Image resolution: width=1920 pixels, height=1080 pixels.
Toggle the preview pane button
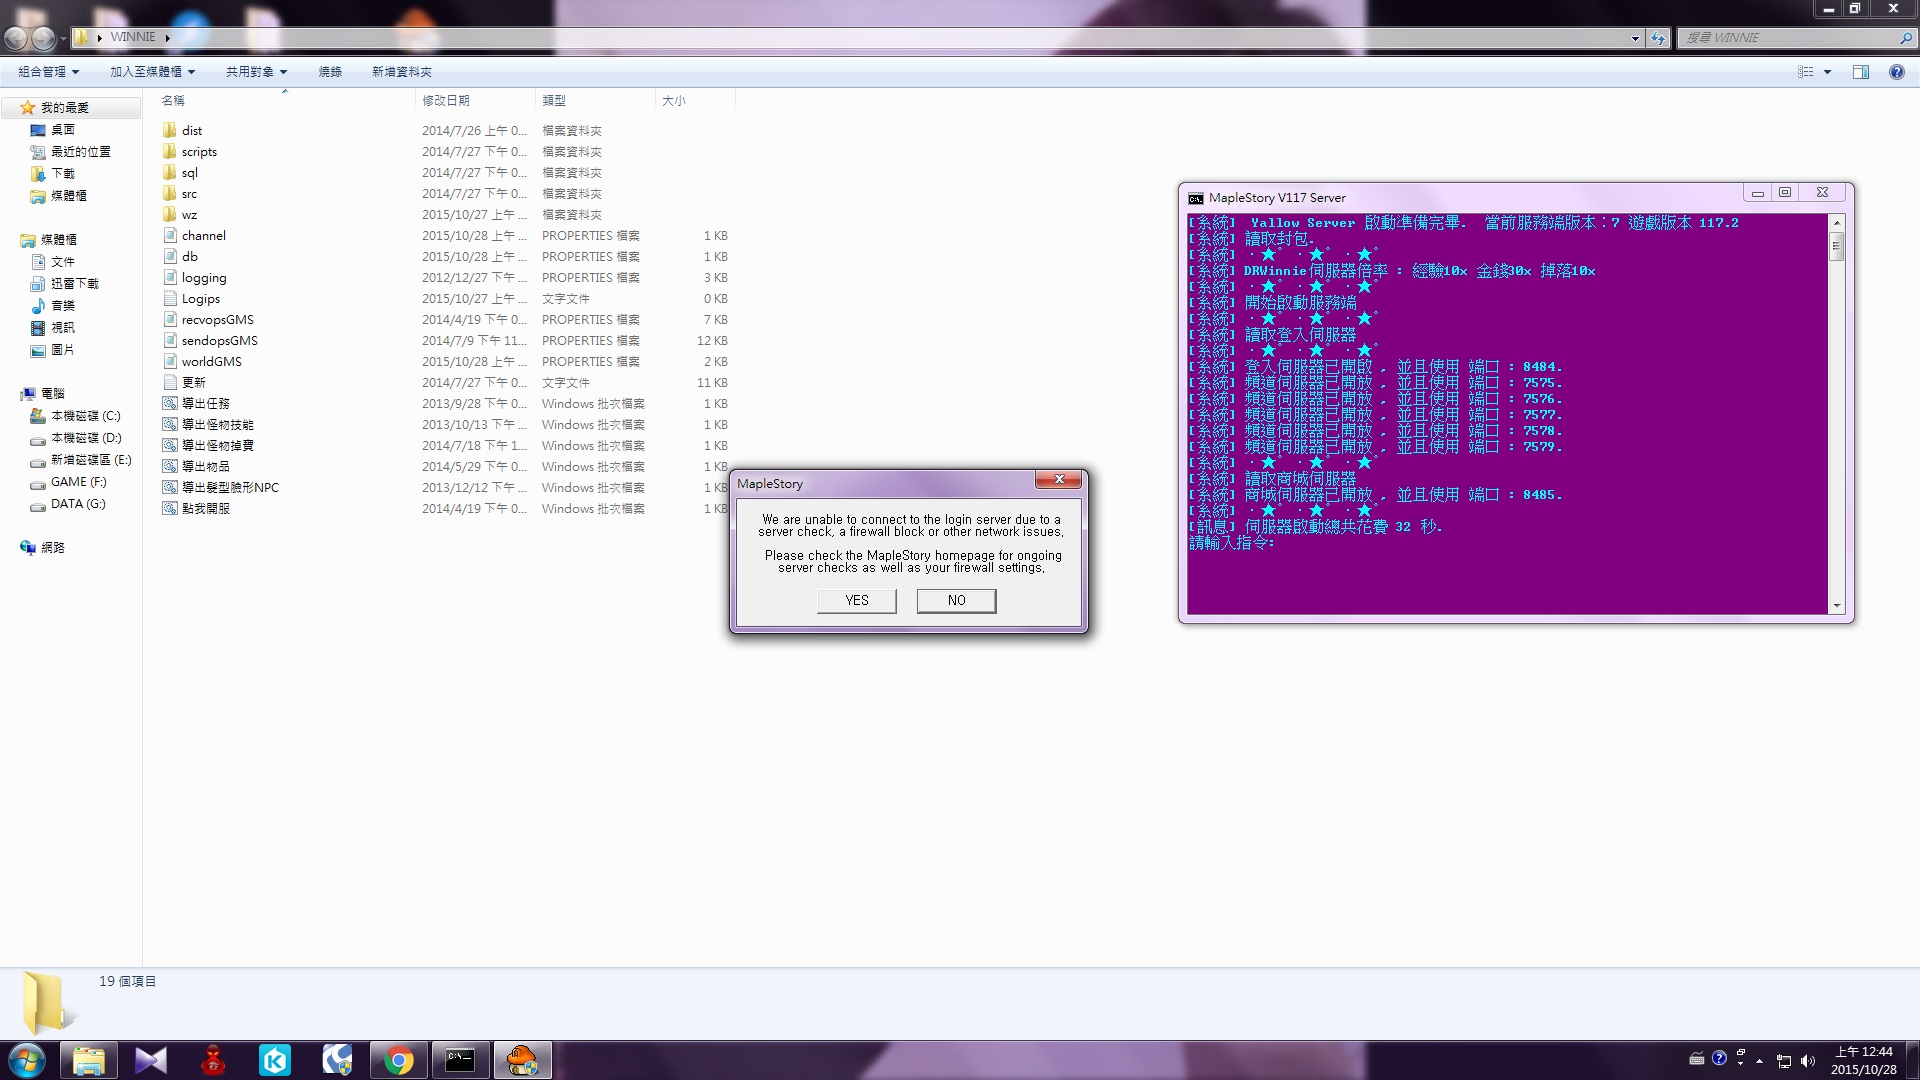[x=1861, y=72]
